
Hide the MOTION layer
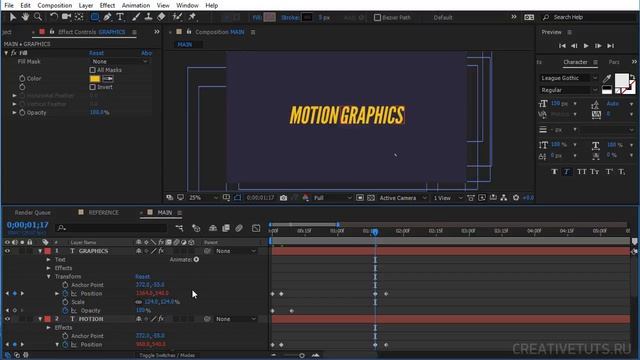coord(7,319)
